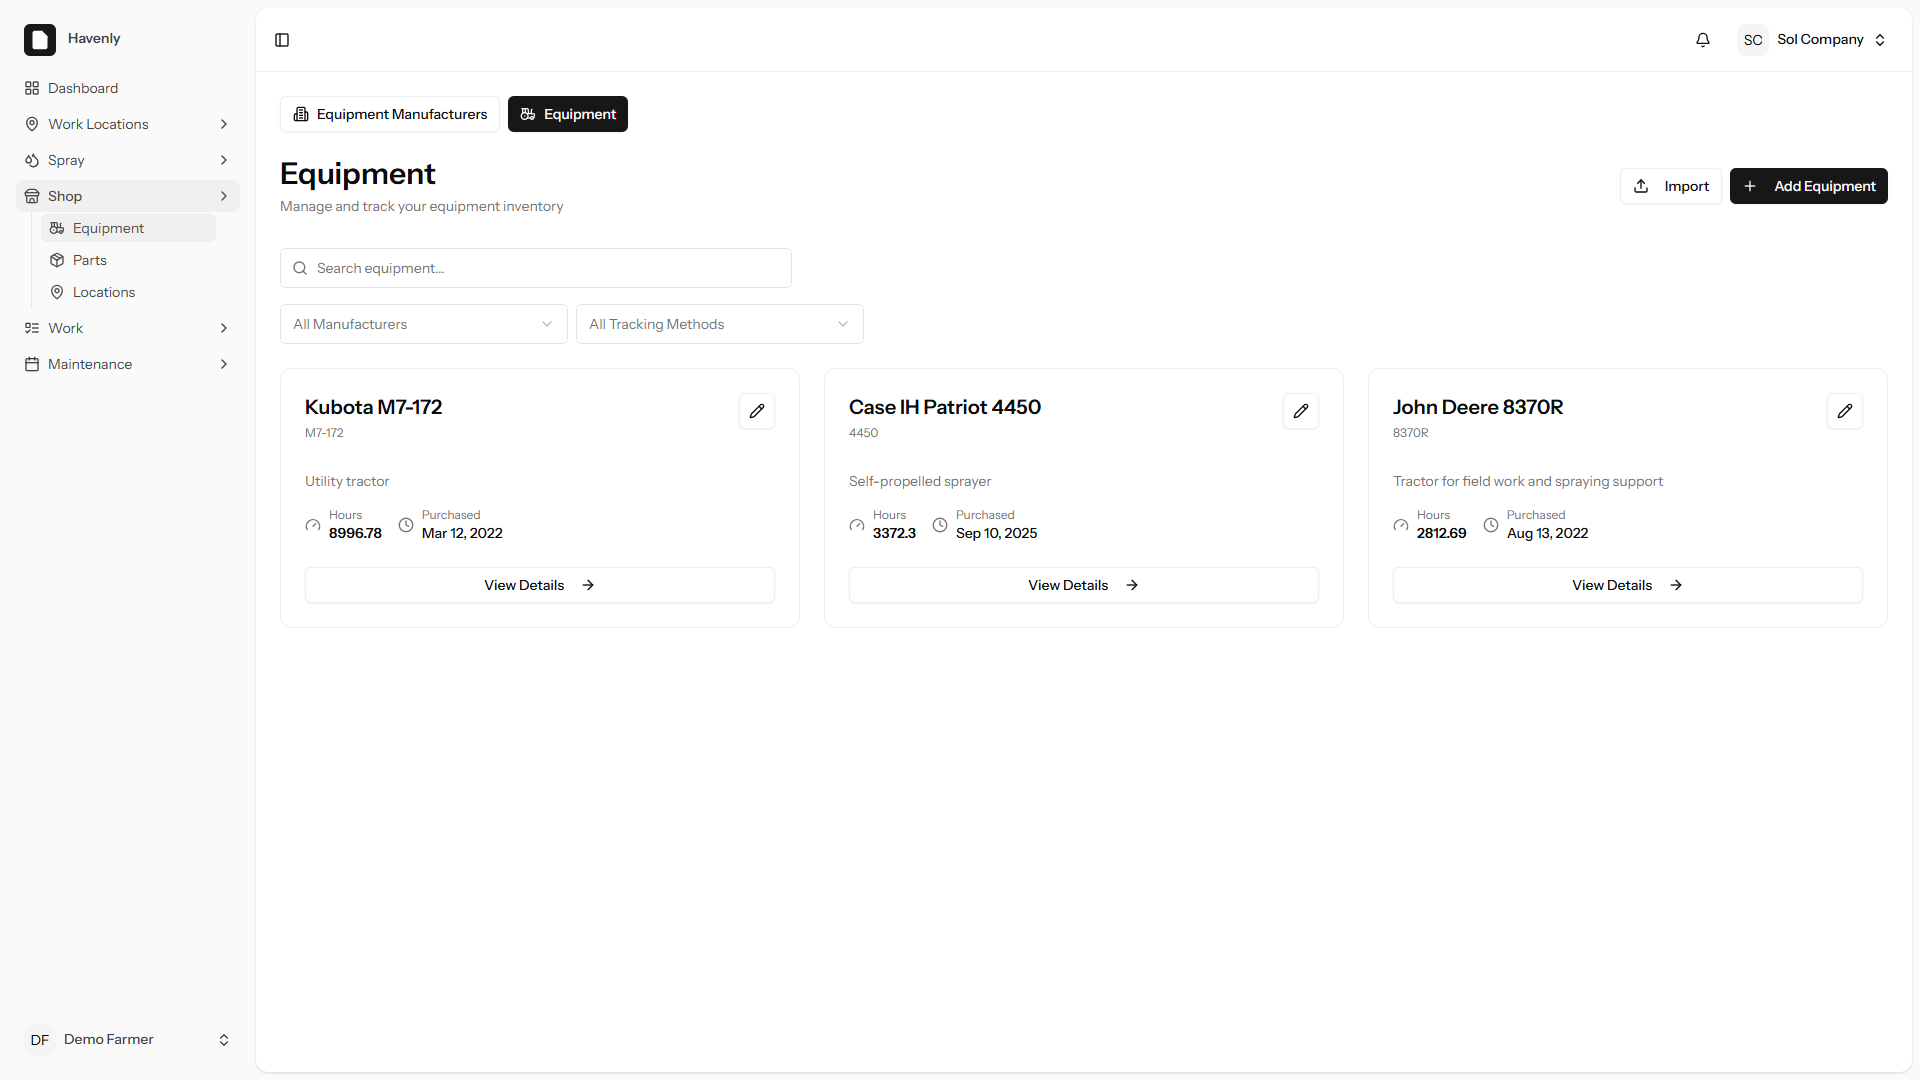The image size is (1920, 1080).
Task: Edit the Kubota M7-172 card
Action: 757,411
